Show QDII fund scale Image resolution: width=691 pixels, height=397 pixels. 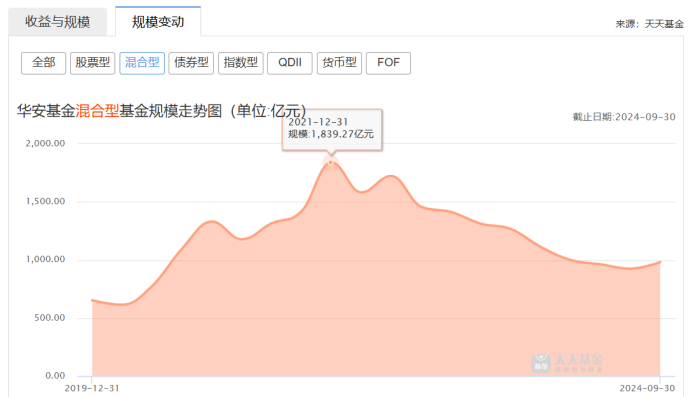pyautogui.click(x=290, y=63)
